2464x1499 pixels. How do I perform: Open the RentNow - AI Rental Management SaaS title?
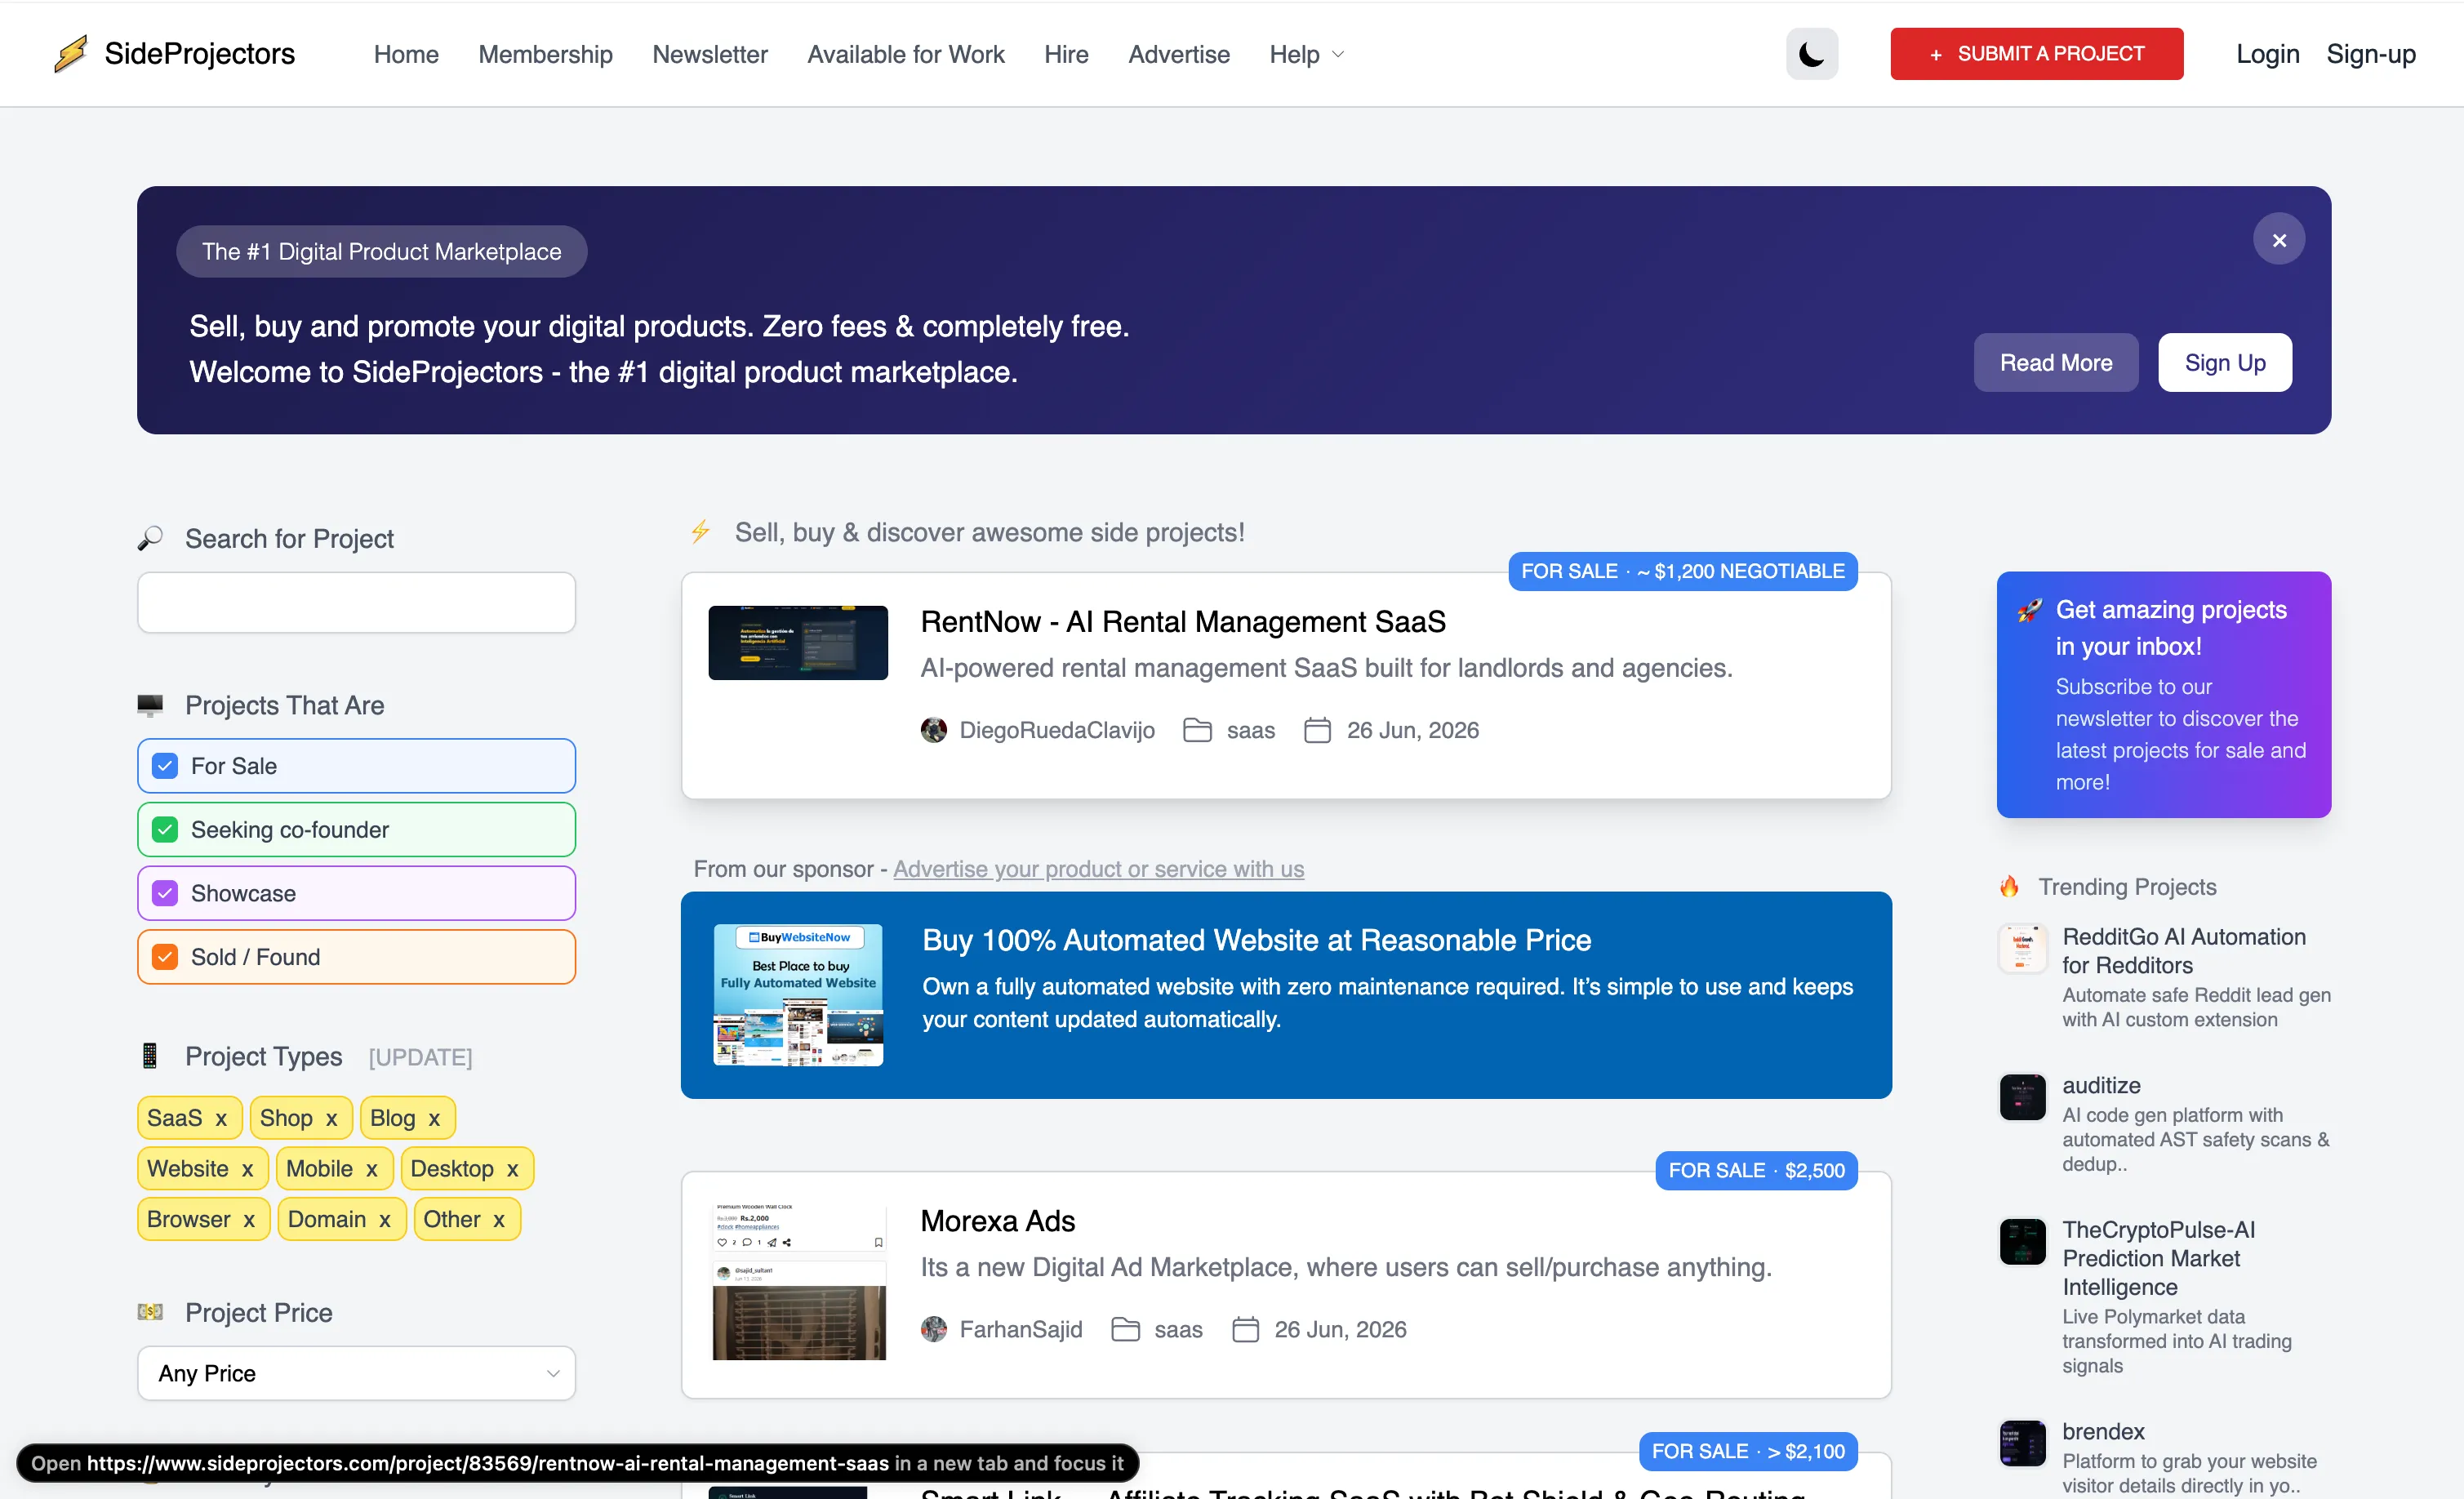1182,622
